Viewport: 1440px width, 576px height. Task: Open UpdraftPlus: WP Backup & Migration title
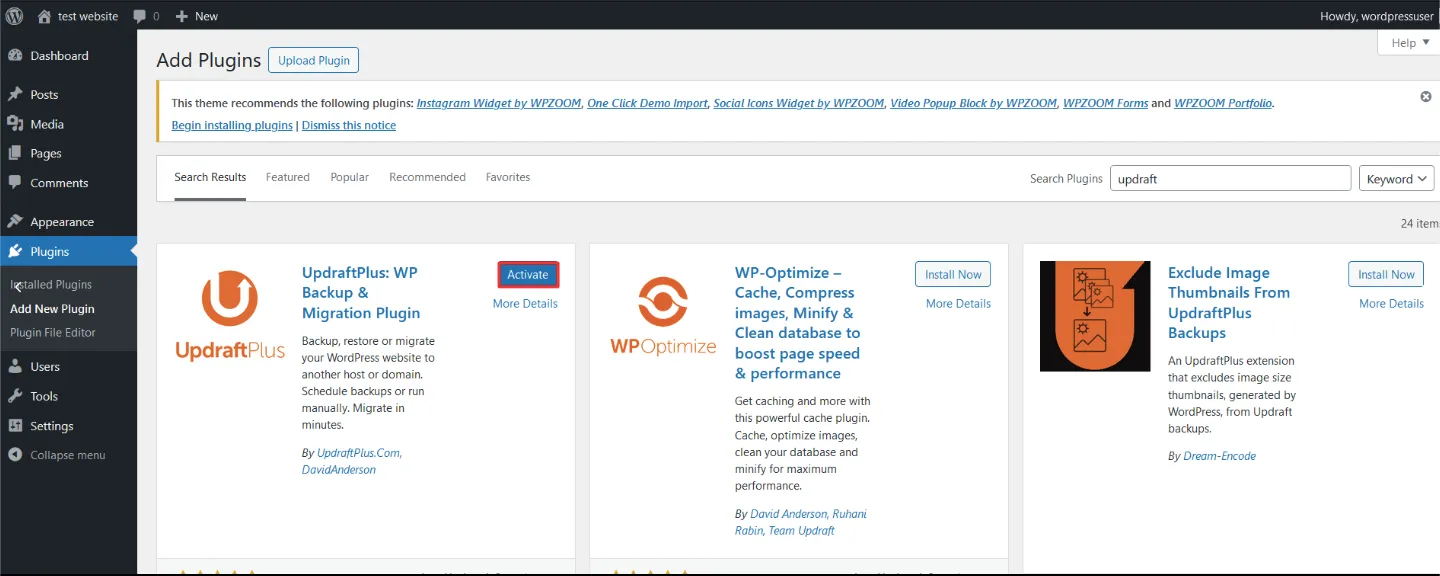pos(361,293)
